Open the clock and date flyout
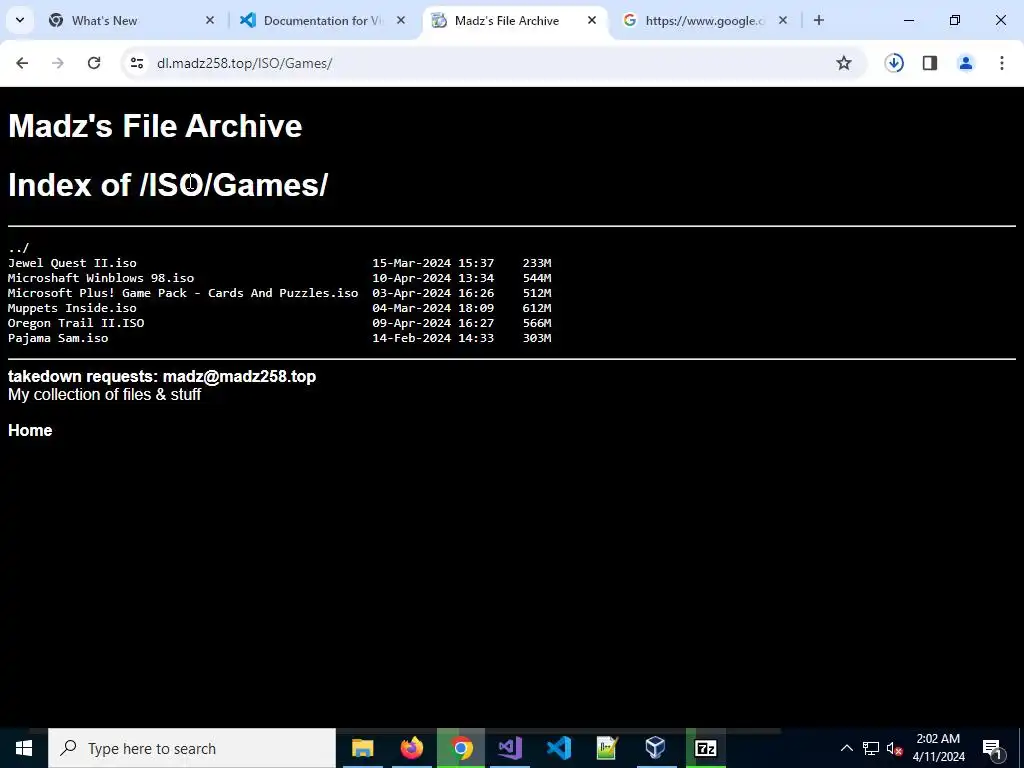 [938, 748]
